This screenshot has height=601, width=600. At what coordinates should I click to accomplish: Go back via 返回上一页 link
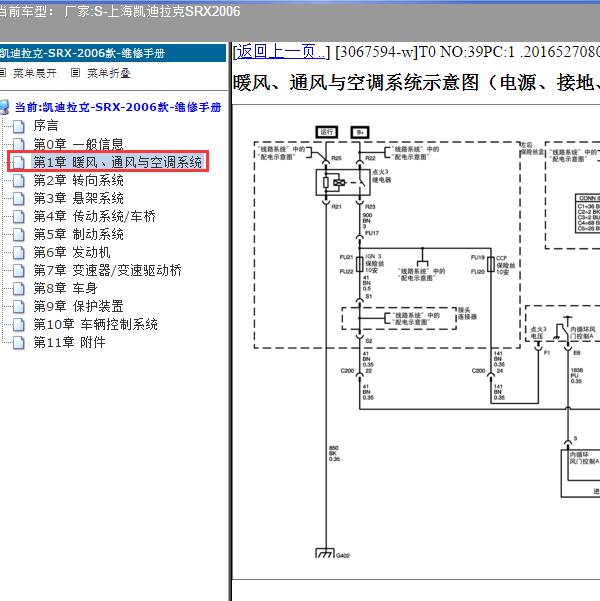click(x=281, y=52)
